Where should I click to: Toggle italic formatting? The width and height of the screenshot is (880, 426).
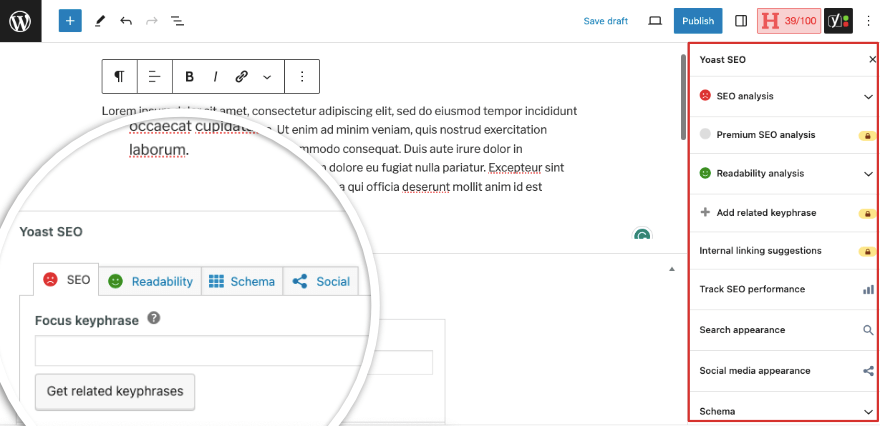[x=215, y=76]
